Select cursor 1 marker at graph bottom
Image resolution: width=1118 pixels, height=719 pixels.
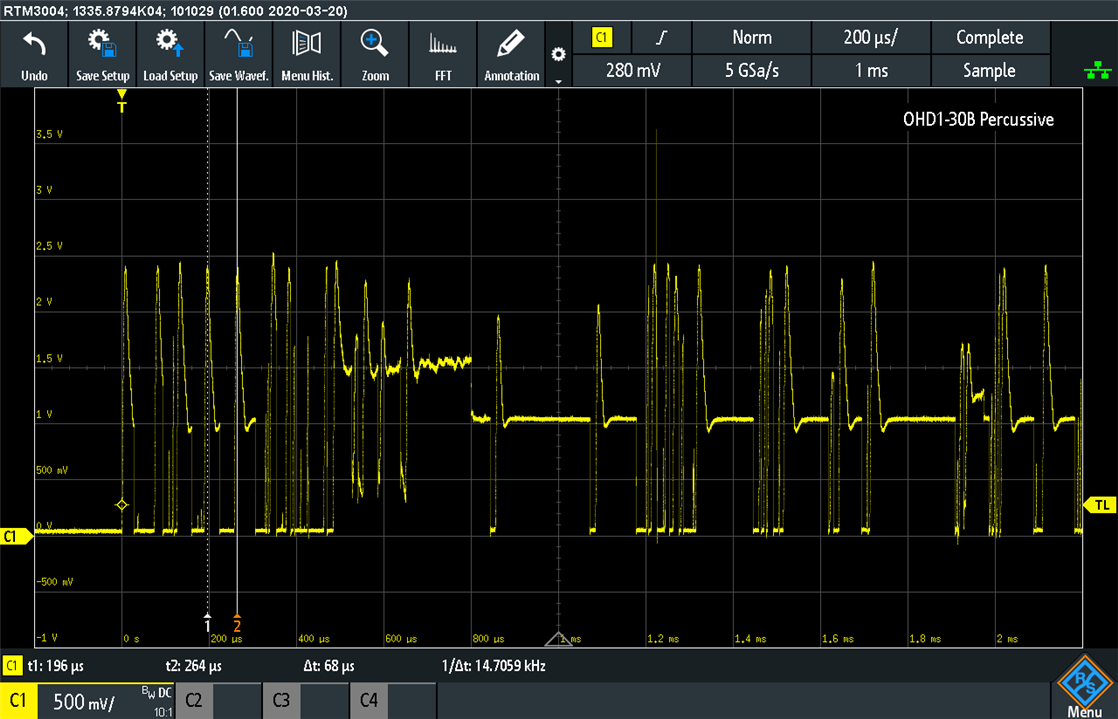(207, 621)
